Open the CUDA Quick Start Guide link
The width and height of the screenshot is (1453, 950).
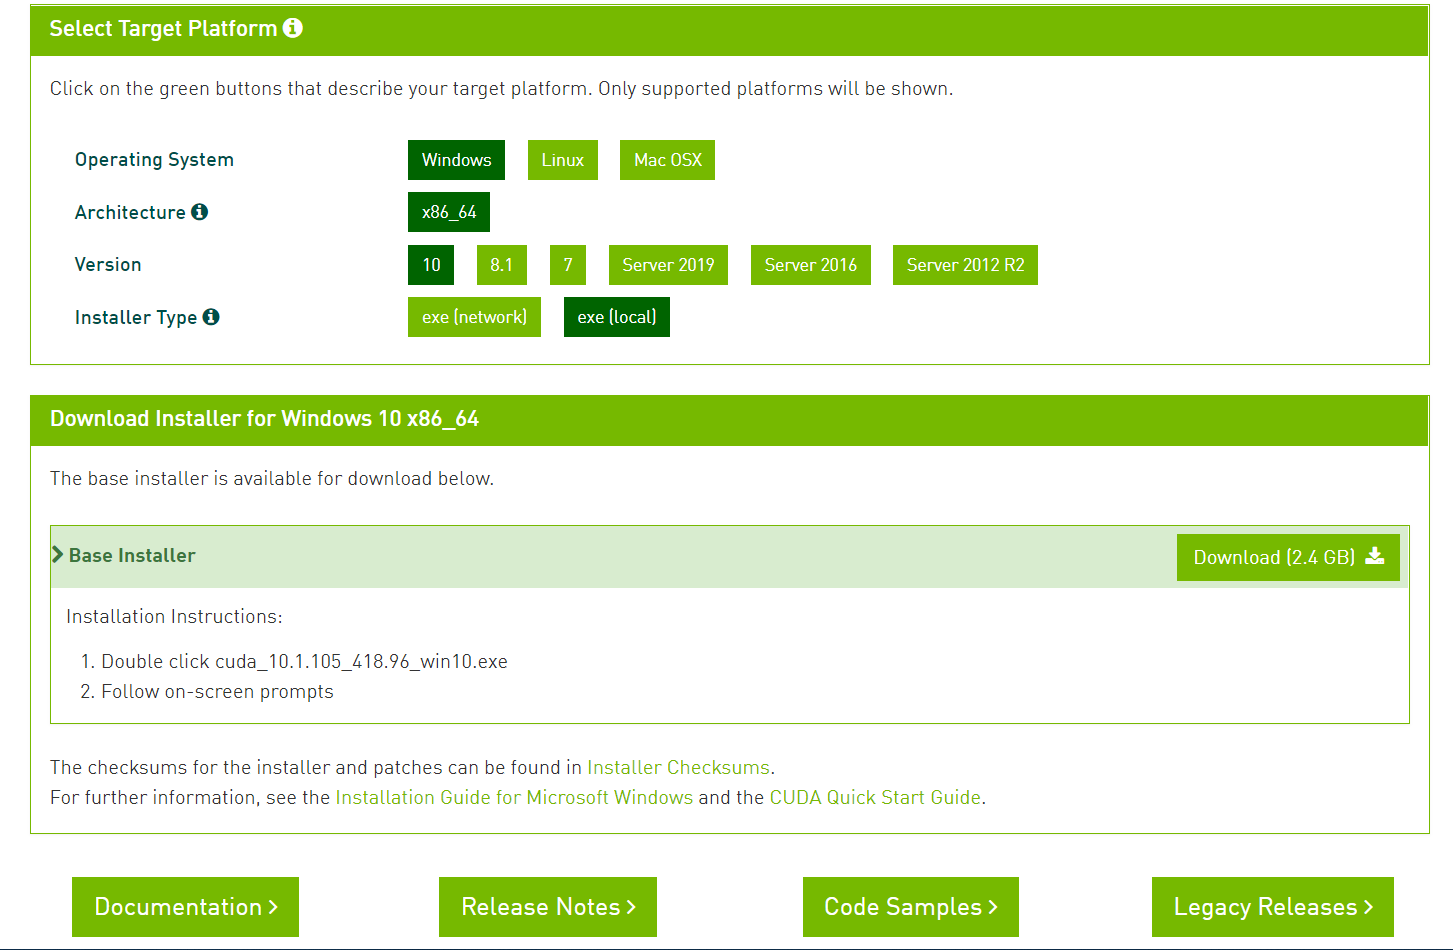[875, 797]
